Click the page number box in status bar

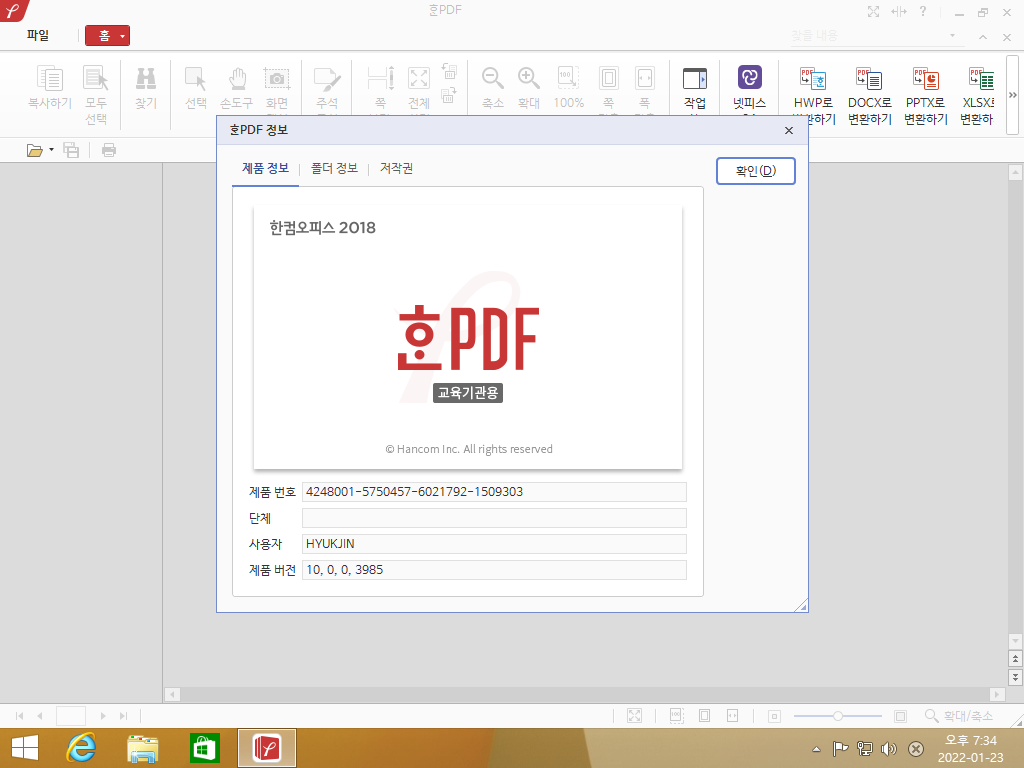(x=71, y=716)
